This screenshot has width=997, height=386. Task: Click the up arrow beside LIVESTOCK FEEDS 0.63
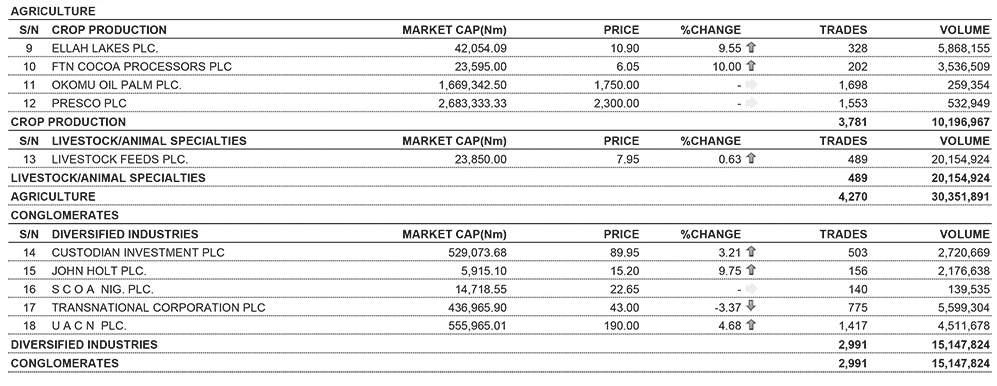click(751, 159)
